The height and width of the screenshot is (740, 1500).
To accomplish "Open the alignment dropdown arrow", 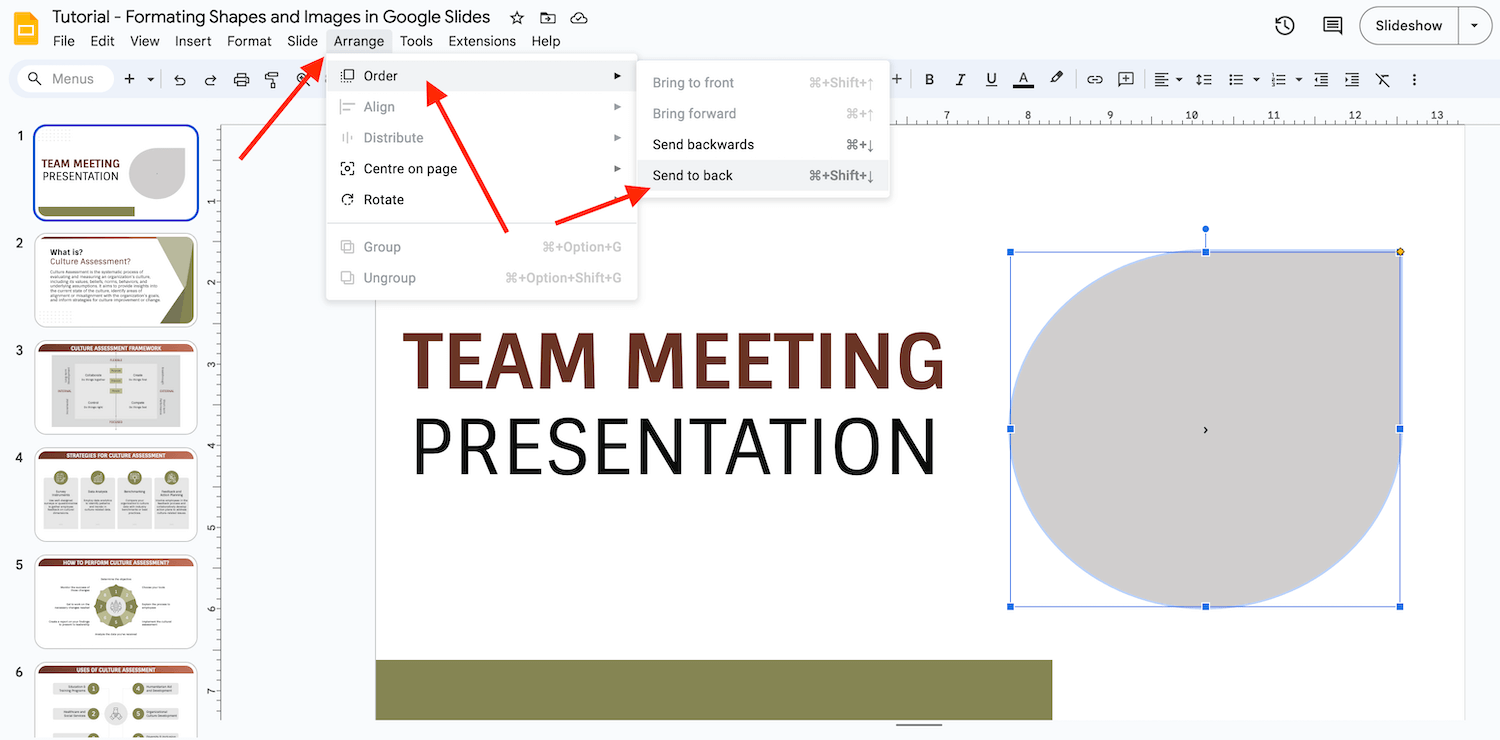I will click(1178, 79).
